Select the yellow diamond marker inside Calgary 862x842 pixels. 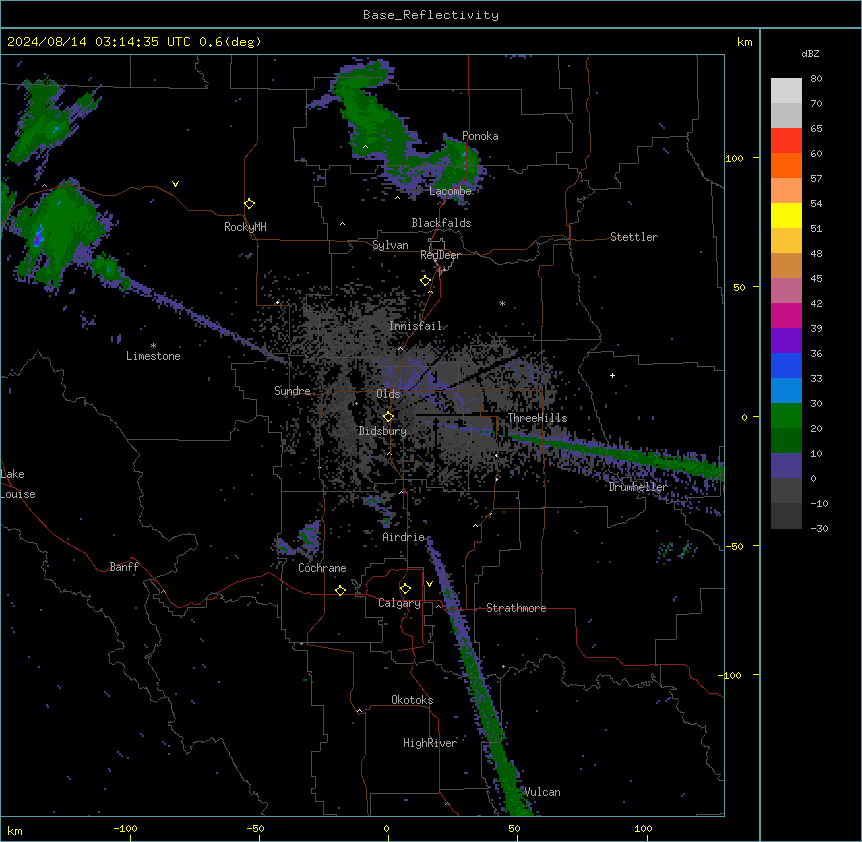(x=406, y=589)
